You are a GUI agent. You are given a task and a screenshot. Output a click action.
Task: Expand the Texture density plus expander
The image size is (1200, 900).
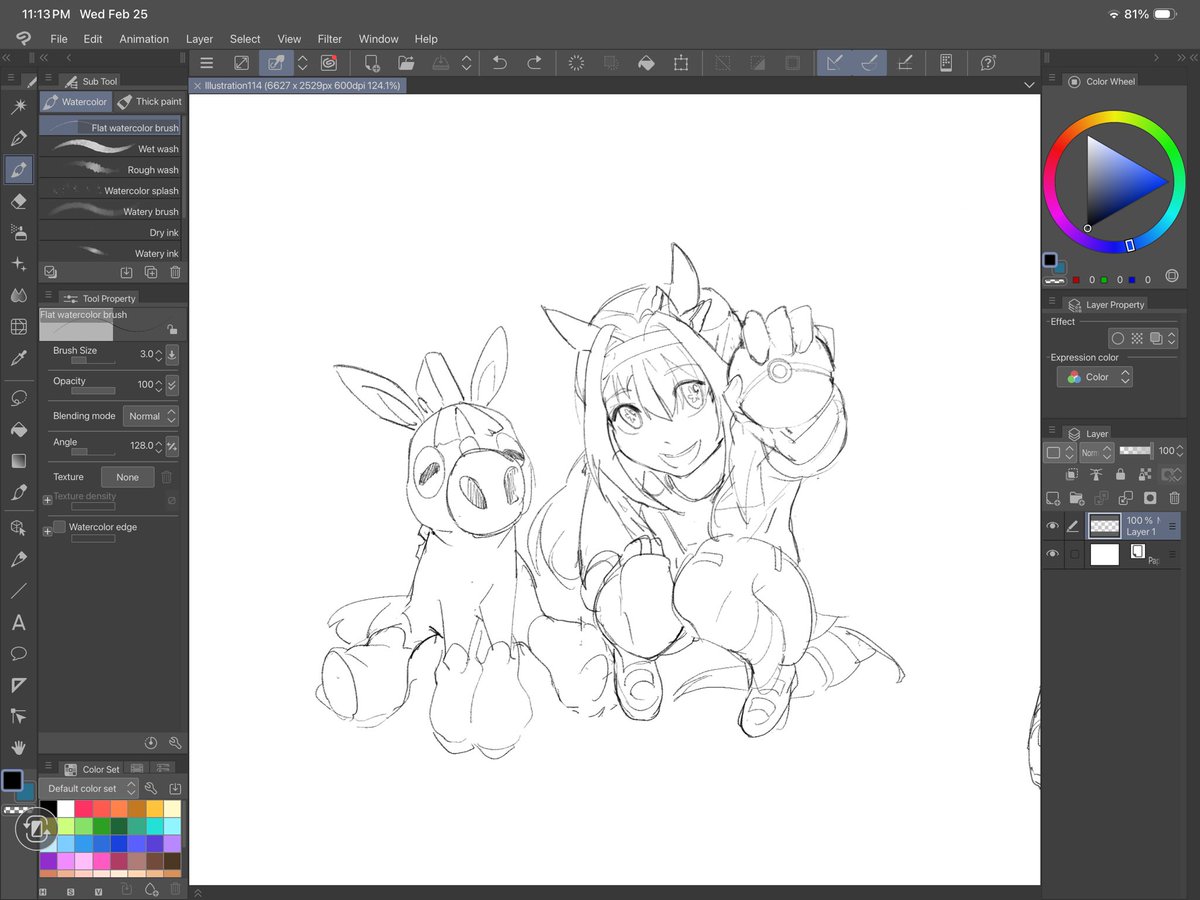tap(47, 499)
